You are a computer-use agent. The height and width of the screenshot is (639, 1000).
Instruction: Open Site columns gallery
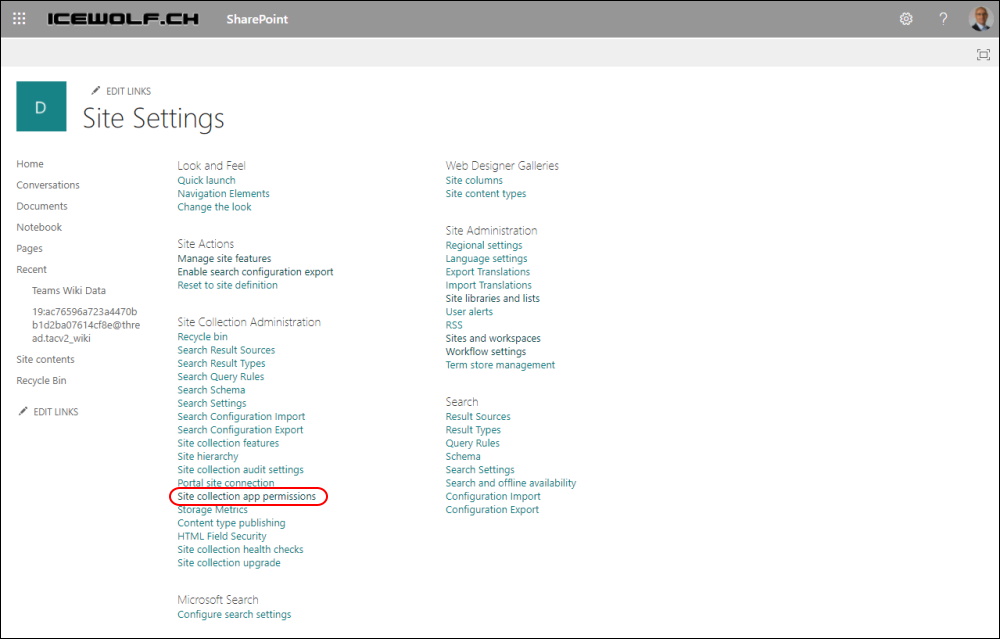coord(474,180)
